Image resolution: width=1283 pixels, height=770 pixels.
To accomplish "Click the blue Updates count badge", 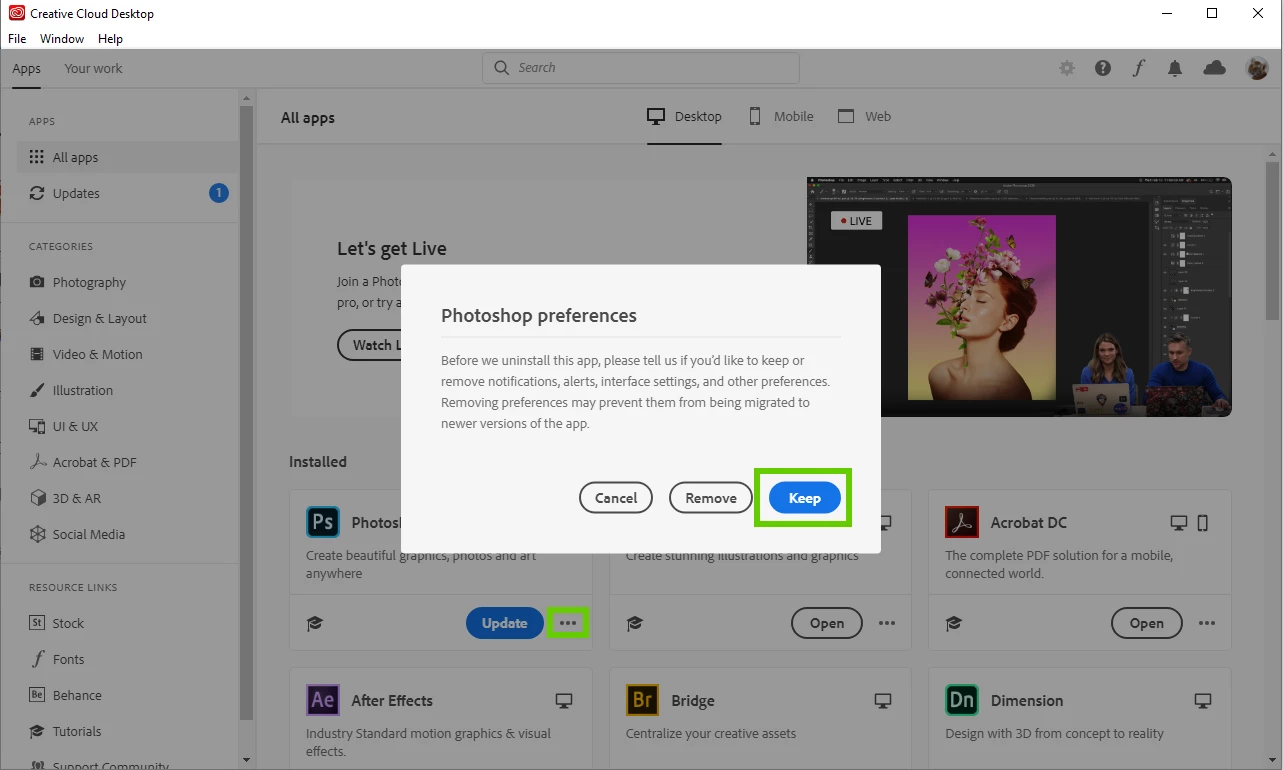I will pyautogui.click(x=218, y=193).
